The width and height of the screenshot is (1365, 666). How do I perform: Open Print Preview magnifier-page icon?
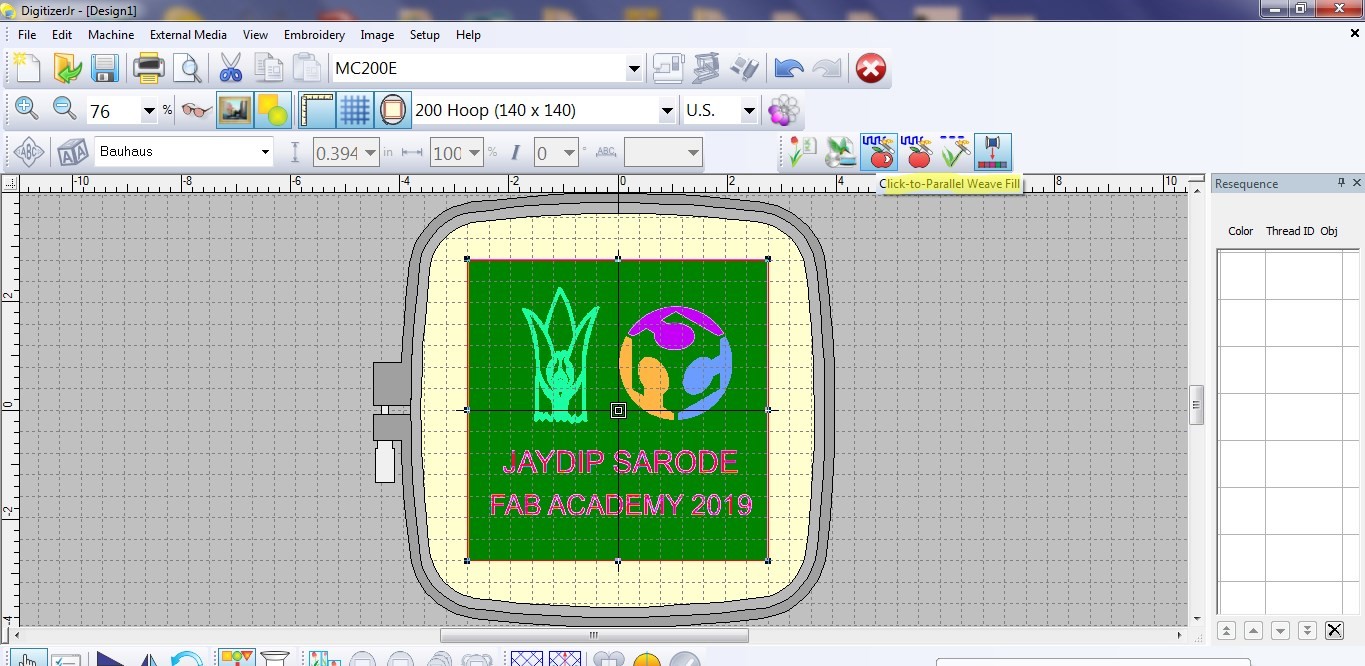187,69
